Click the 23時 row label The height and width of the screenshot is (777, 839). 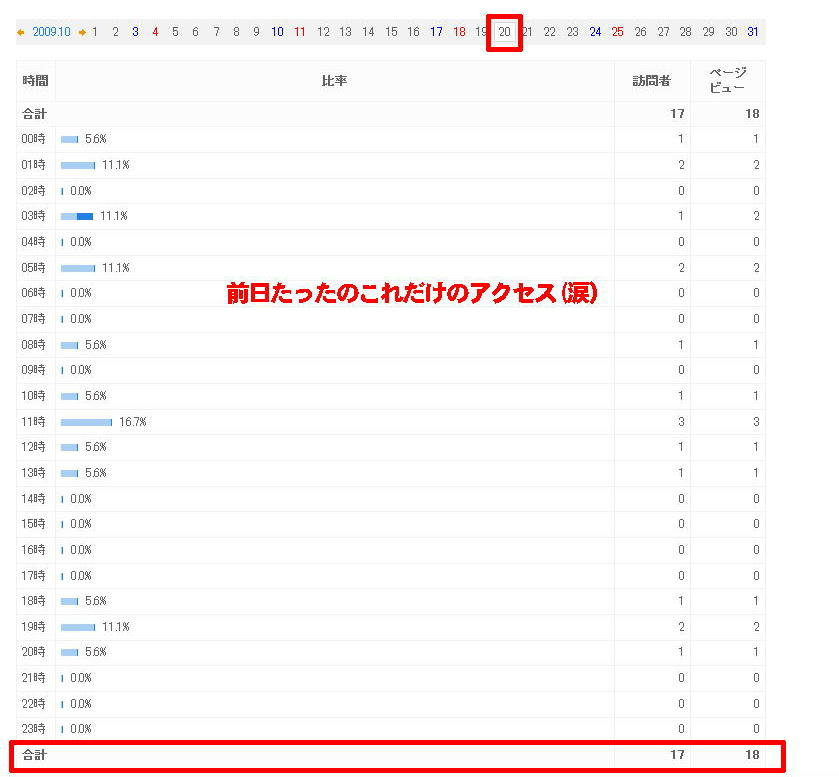point(34,729)
